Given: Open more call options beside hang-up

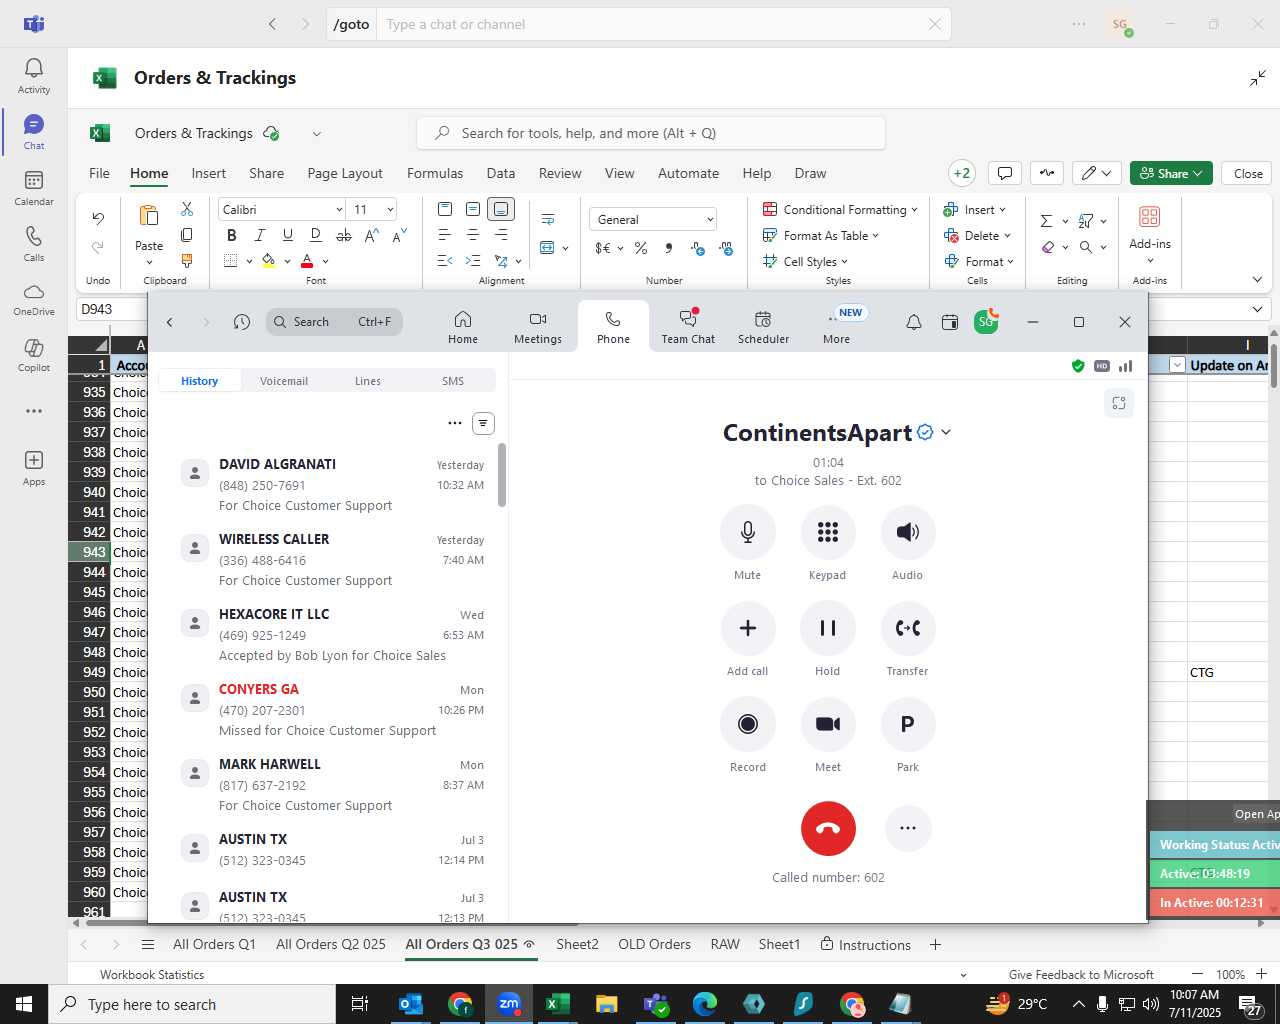Looking at the screenshot, I should [908, 828].
